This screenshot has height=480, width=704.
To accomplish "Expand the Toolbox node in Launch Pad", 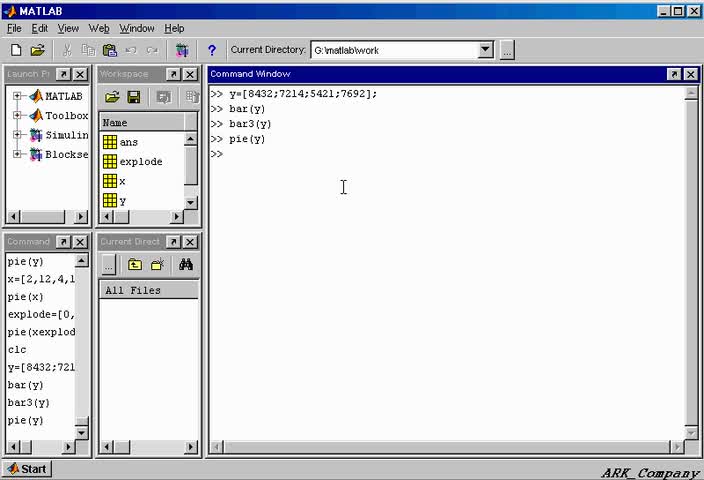I will [17, 115].
